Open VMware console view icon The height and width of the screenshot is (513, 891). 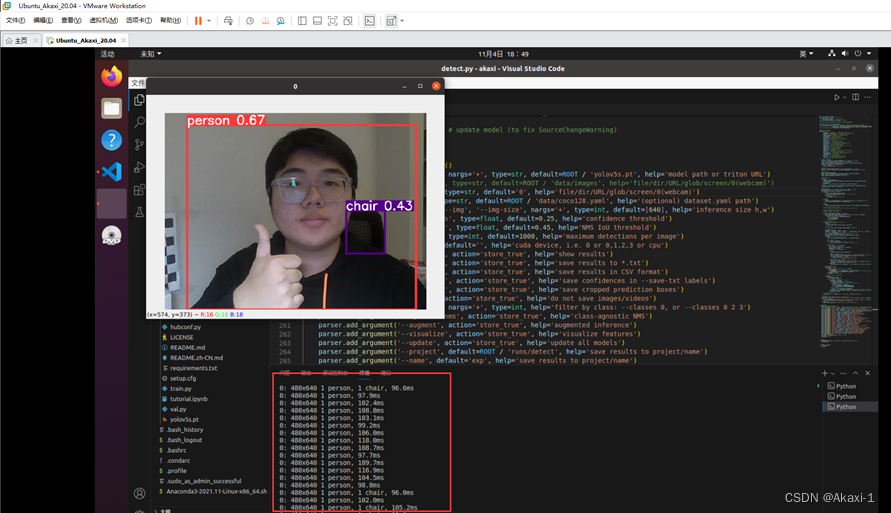click(x=370, y=21)
